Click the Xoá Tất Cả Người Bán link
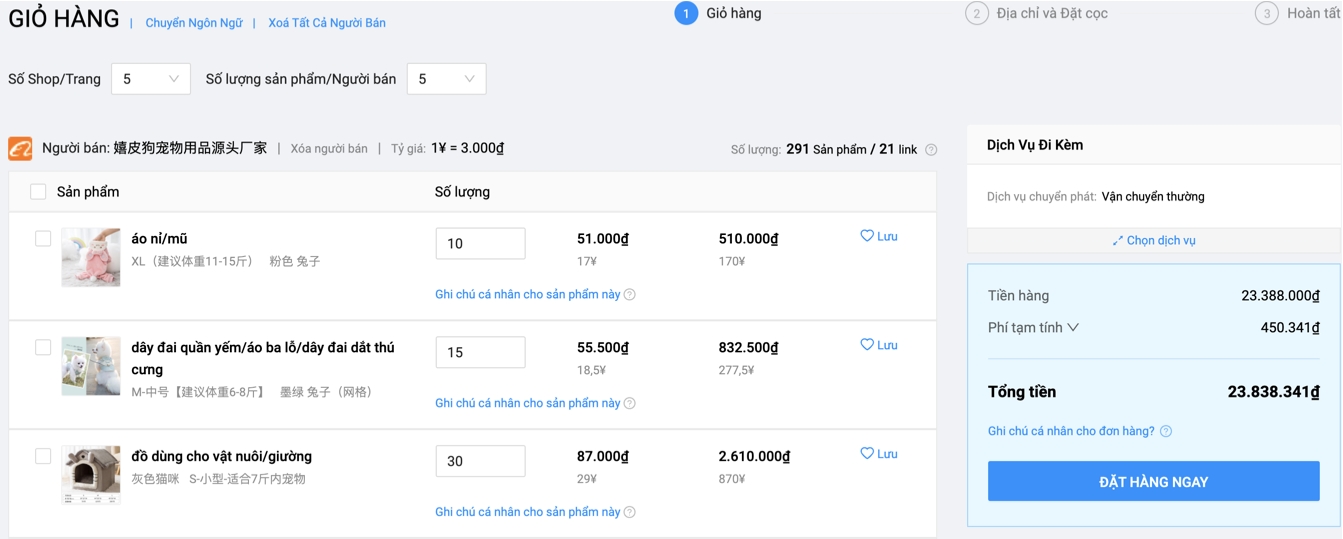This screenshot has height=539, width=1343. pos(327,23)
